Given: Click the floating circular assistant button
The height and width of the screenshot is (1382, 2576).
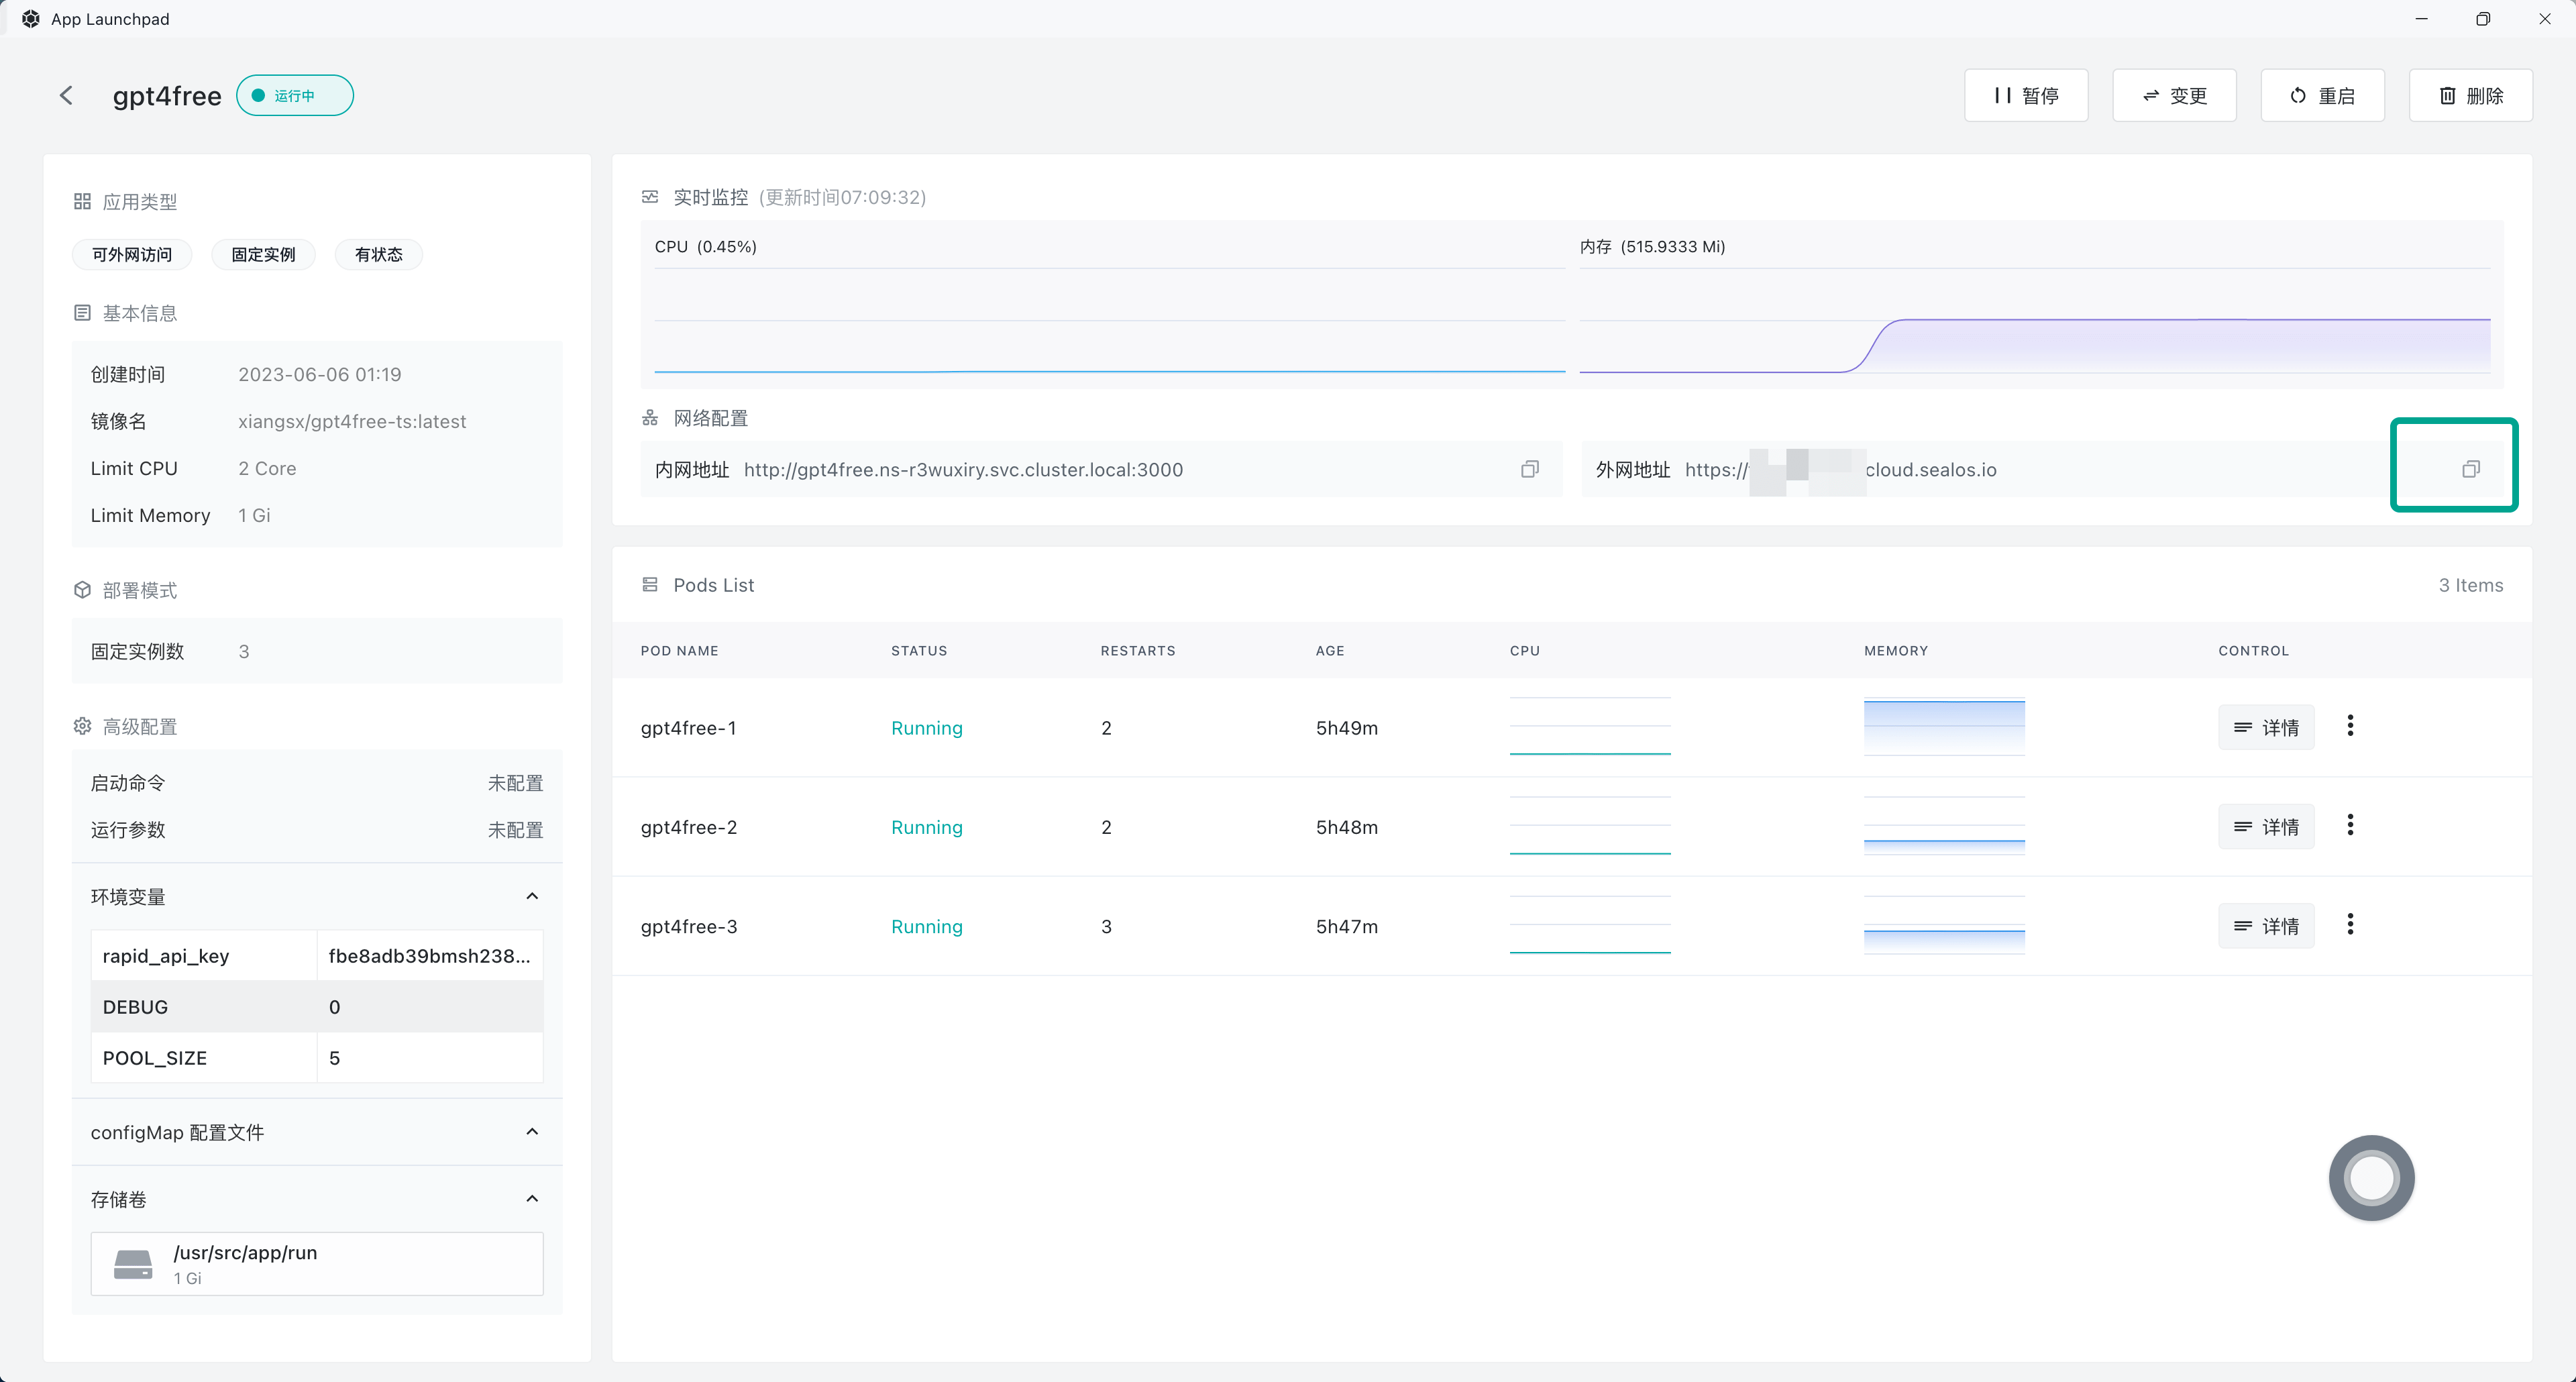Looking at the screenshot, I should 2371,1177.
